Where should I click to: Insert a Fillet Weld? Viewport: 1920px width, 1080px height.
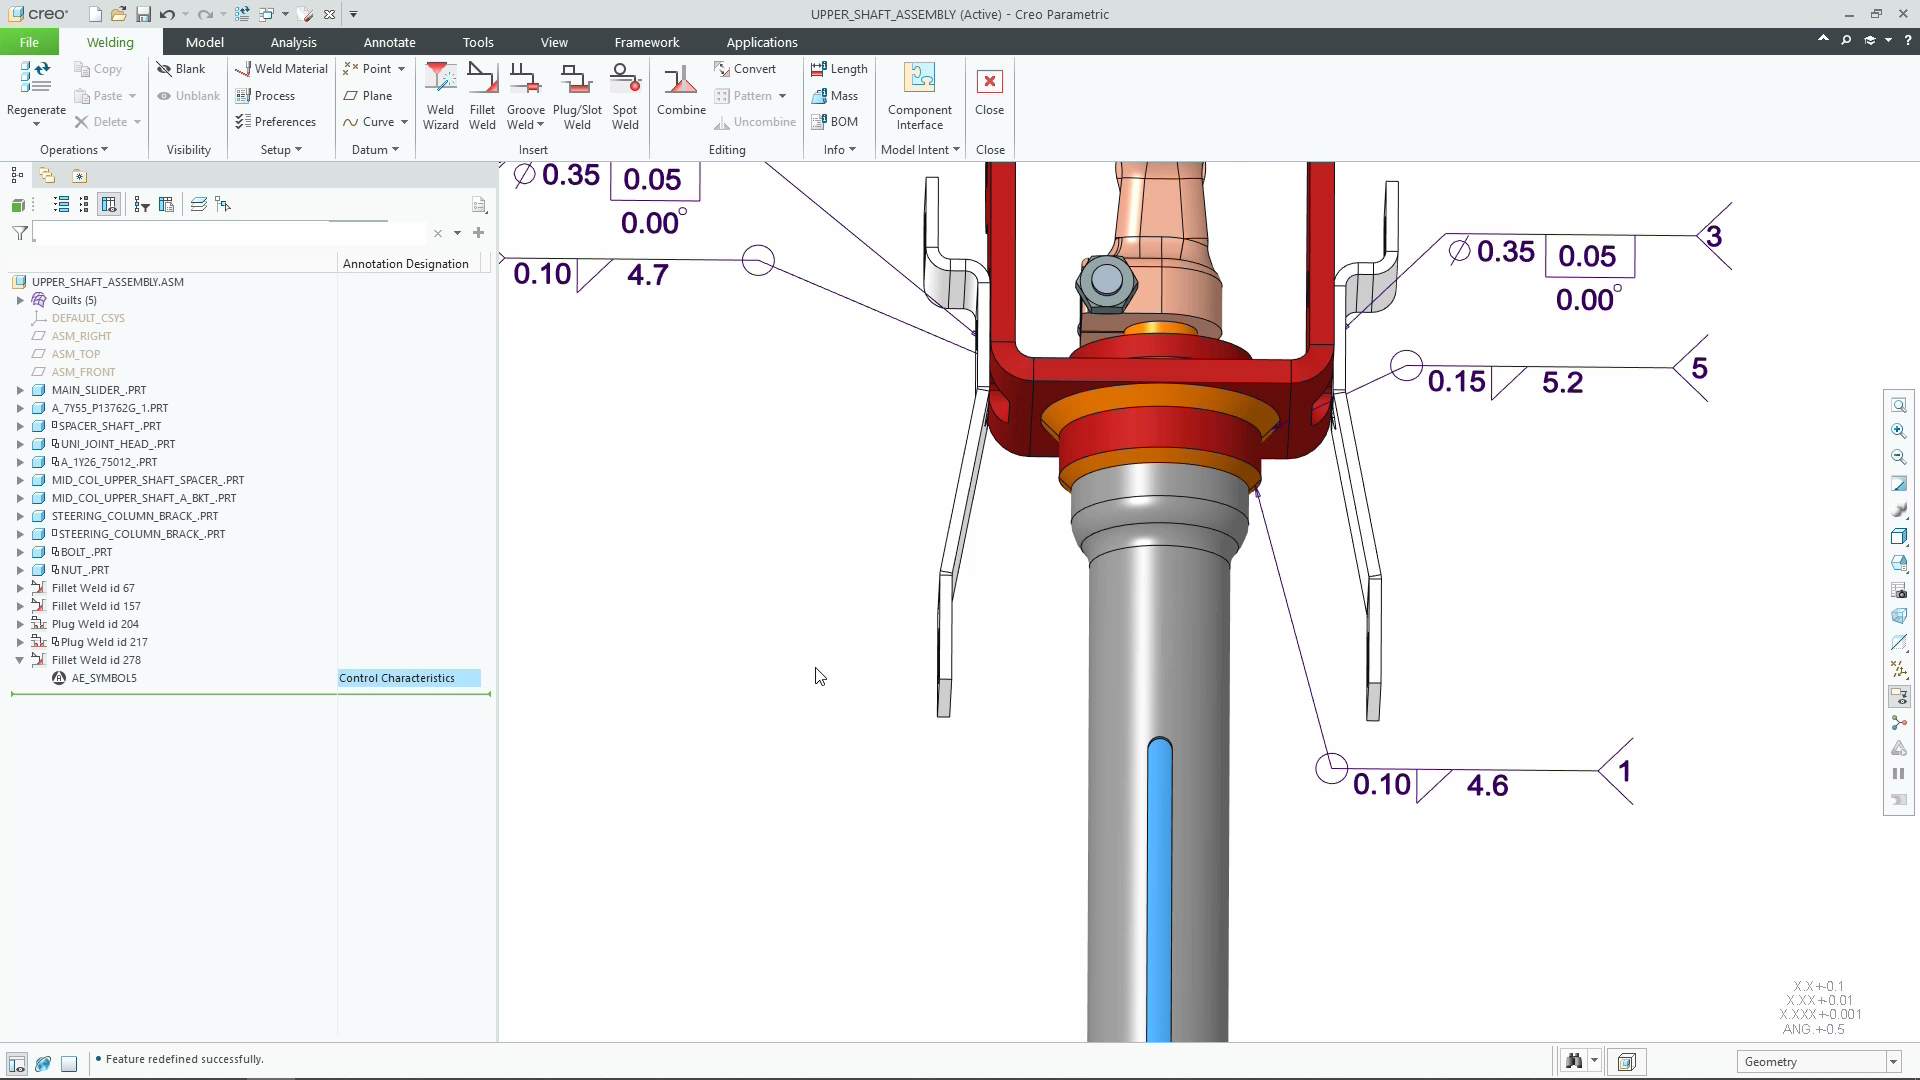[482, 96]
